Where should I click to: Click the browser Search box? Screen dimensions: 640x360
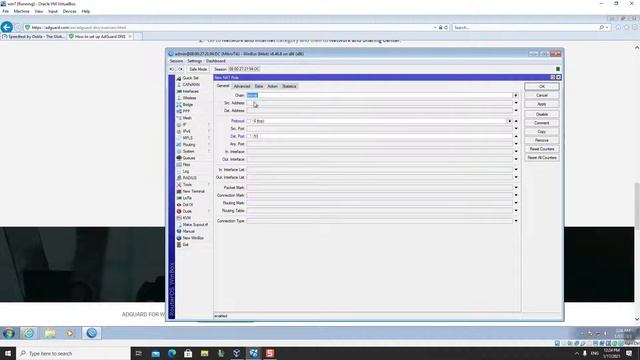tap(526, 27)
